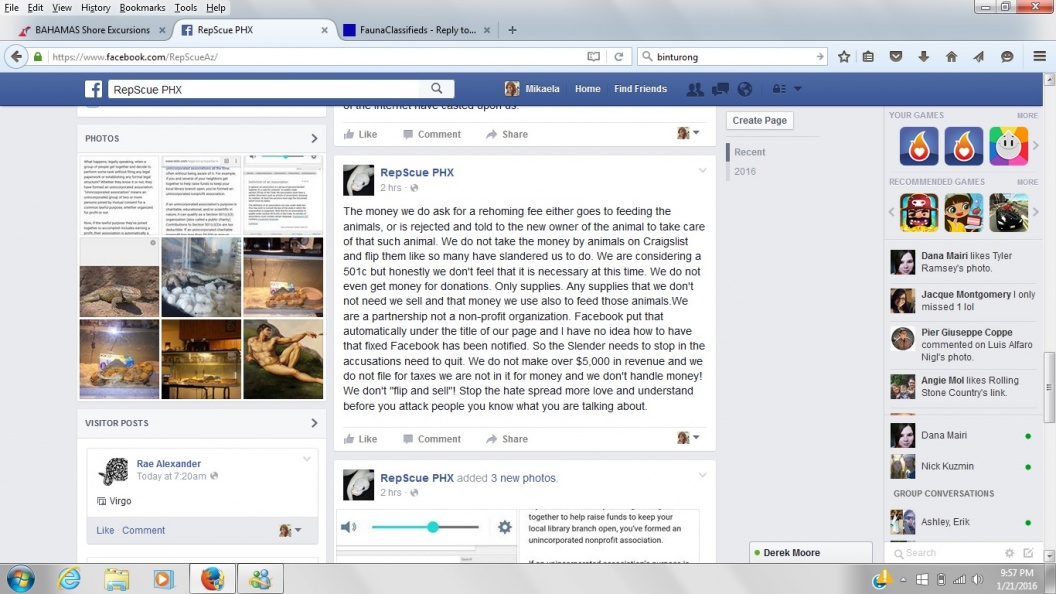The image size is (1056, 594).
Task: Open notifications globe icon
Action: (744, 89)
